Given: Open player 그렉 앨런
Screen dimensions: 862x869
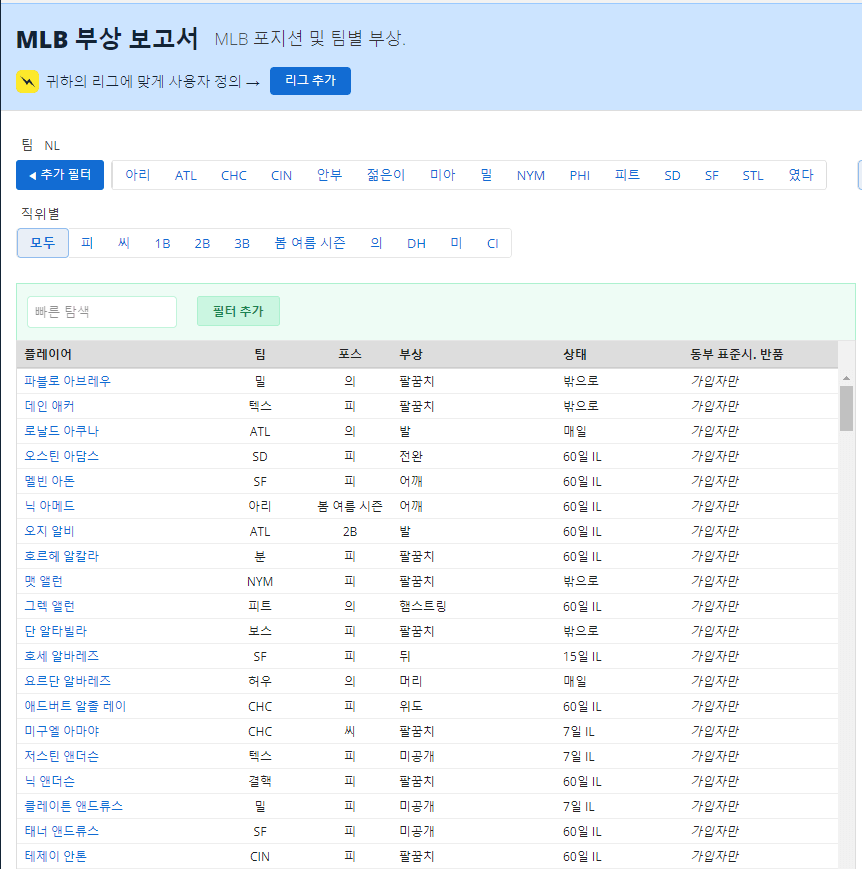Looking at the screenshot, I should (49, 606).
